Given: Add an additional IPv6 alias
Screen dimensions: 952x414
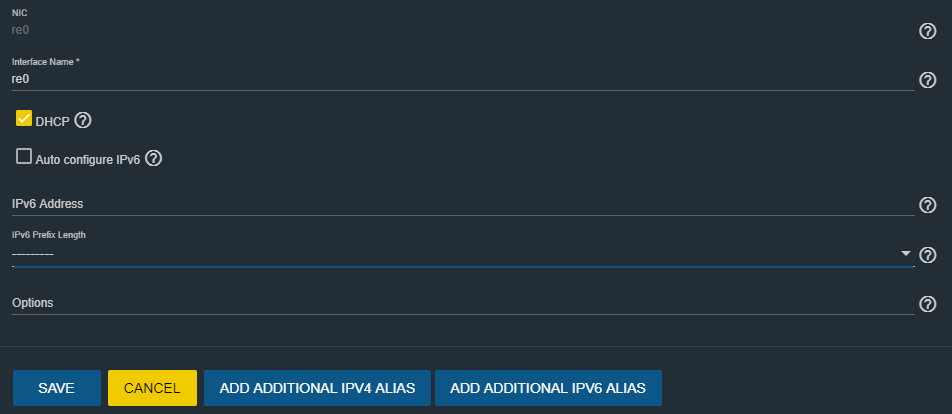Looking at the screenshot, I should [x=548, y=388].
